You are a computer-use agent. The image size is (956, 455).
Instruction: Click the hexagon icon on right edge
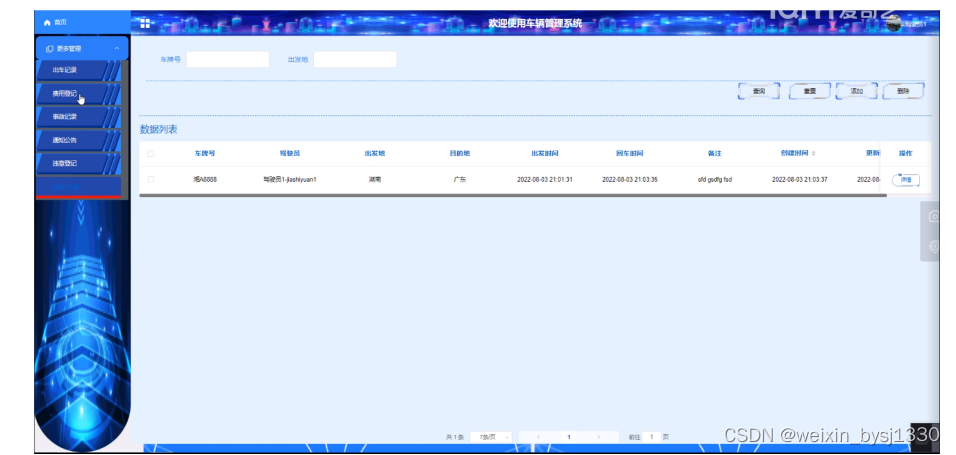[934, 246]
